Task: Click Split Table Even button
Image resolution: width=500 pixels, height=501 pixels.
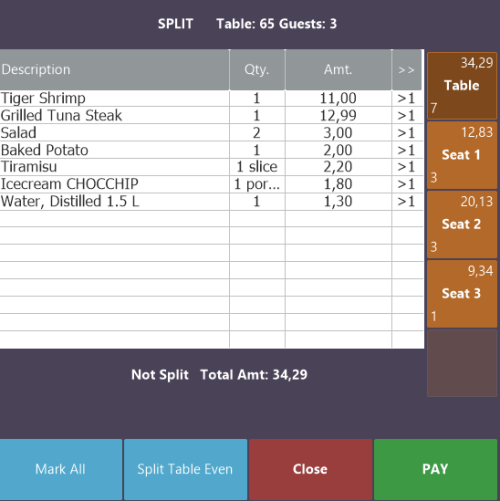Action: tap(185, 469)
